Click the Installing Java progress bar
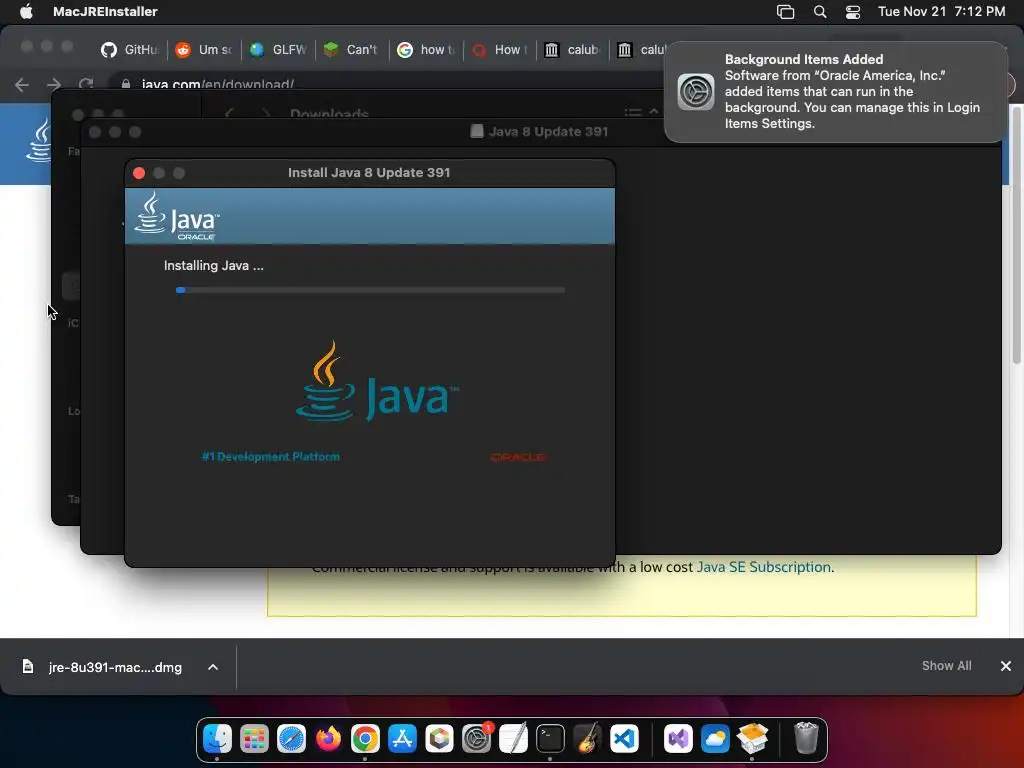 [x=370, y=290]
